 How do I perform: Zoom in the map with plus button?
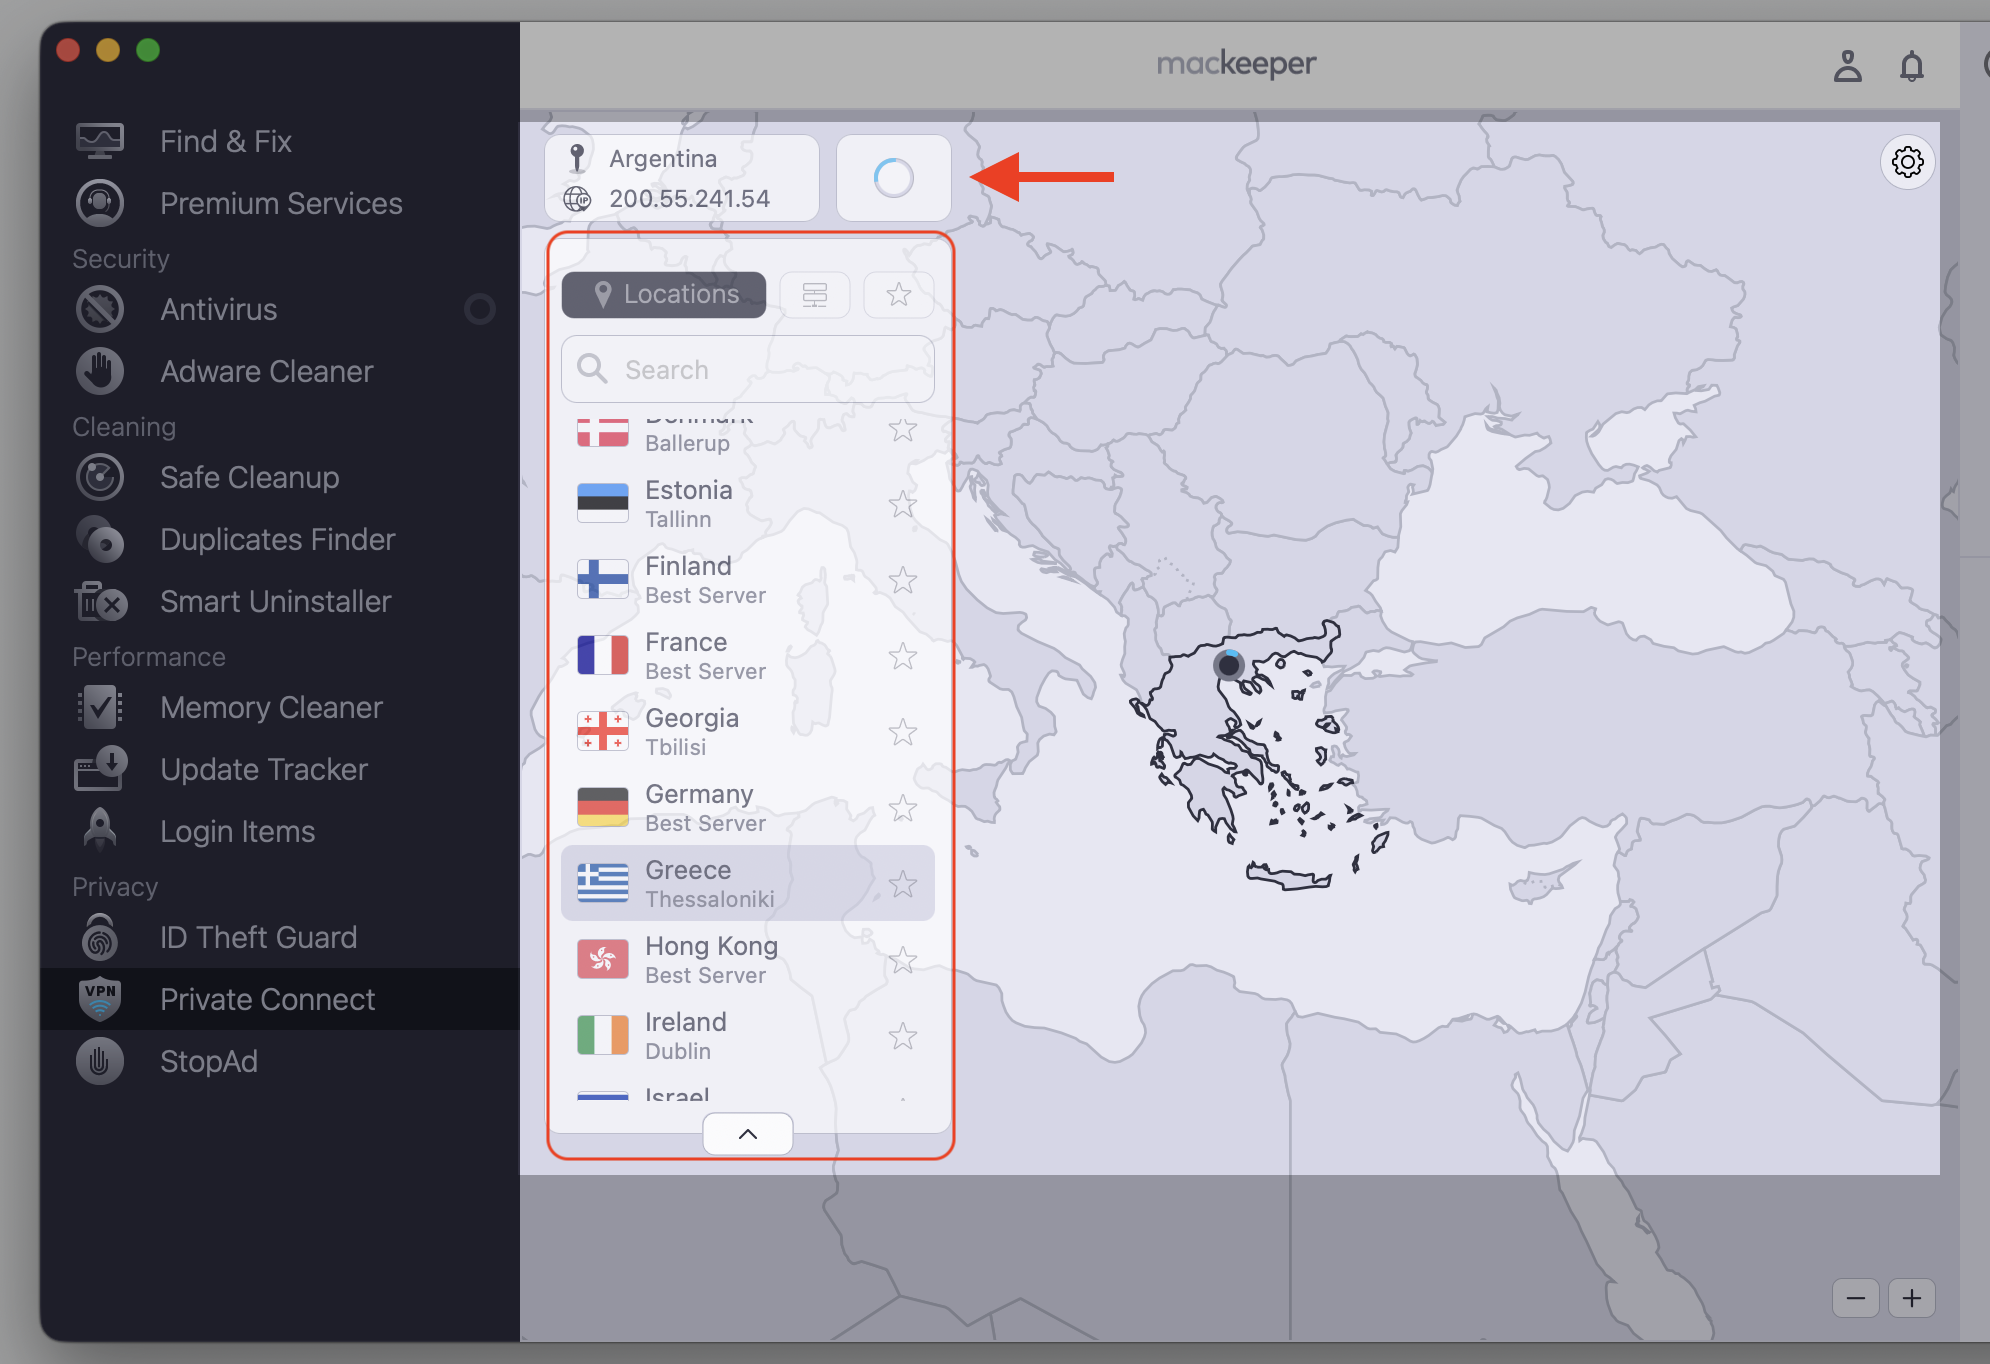click(x=1911, y=1298)
